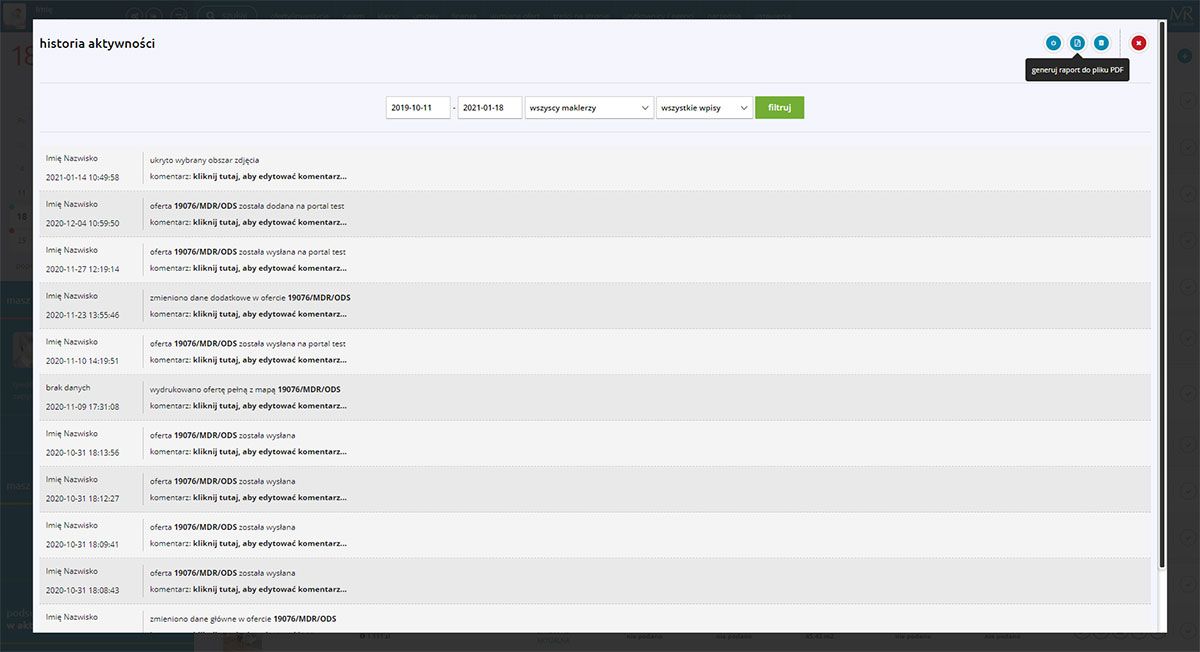Viewport: 1200px width, 652px height.
Task: Click the start date field showing 2019-10-11
Action: (x=418, y=107)
